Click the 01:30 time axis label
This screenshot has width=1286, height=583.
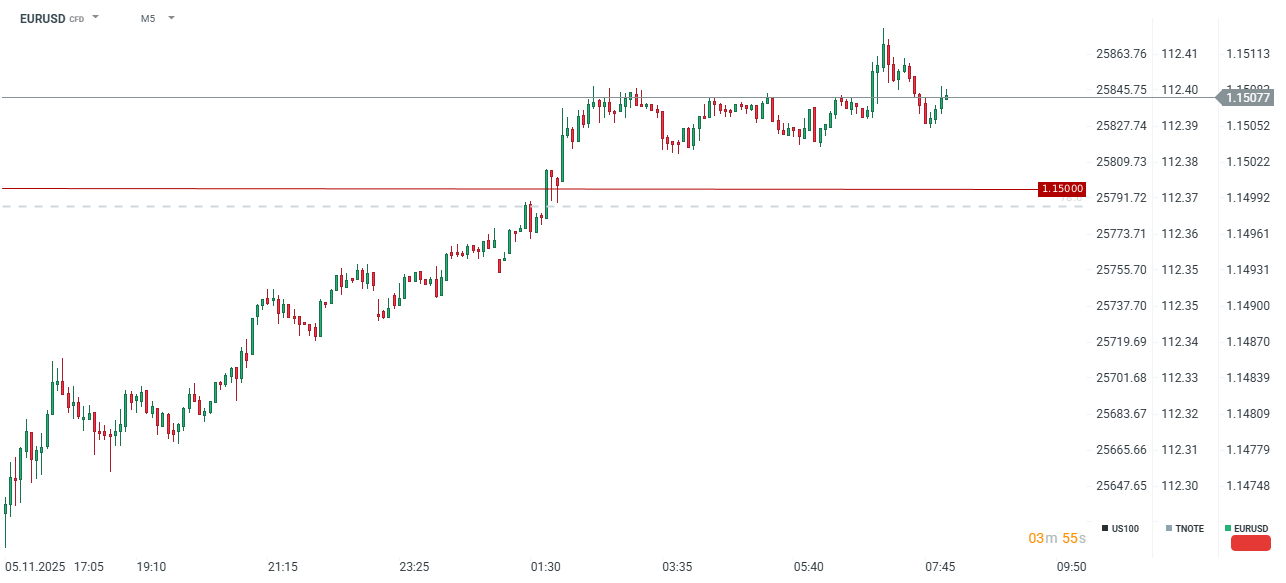click(545, 567)
